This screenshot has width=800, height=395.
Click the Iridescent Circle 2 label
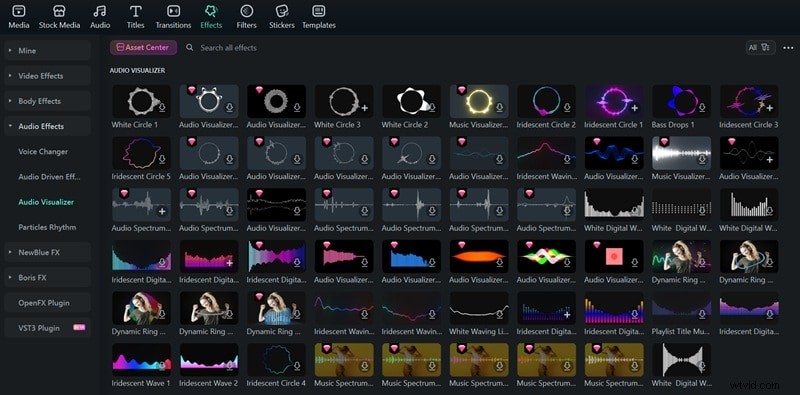[546, 125]
